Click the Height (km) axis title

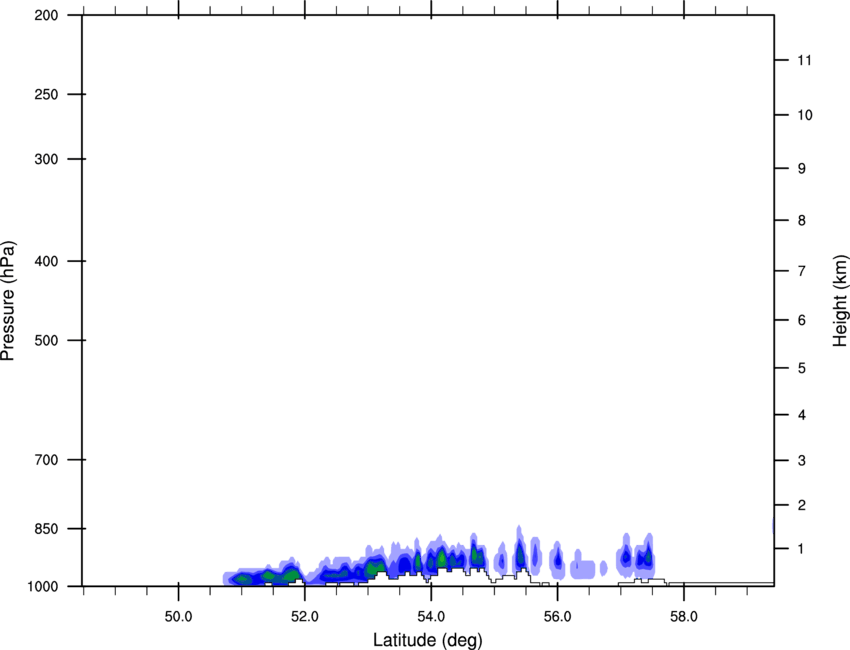(840, 300)
